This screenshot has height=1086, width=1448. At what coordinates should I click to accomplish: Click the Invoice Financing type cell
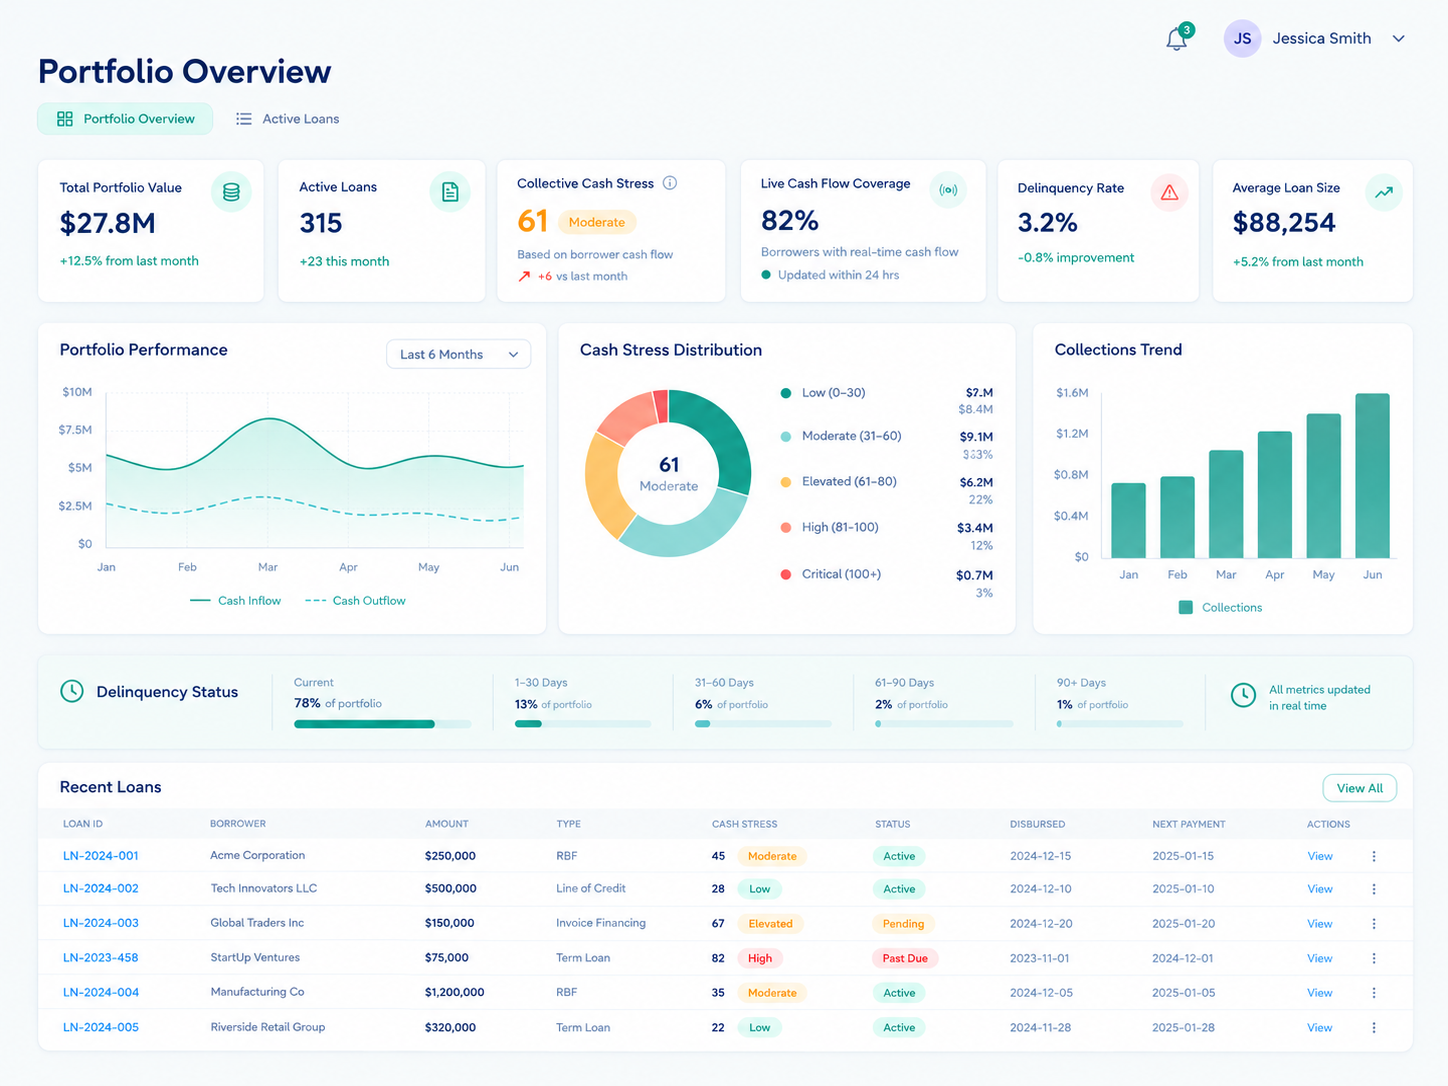(601, 923)
